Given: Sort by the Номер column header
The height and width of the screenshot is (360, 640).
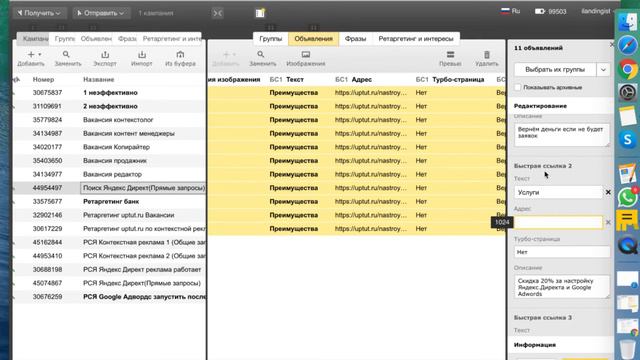Looking at the screenshot, I should pos(43,79).
